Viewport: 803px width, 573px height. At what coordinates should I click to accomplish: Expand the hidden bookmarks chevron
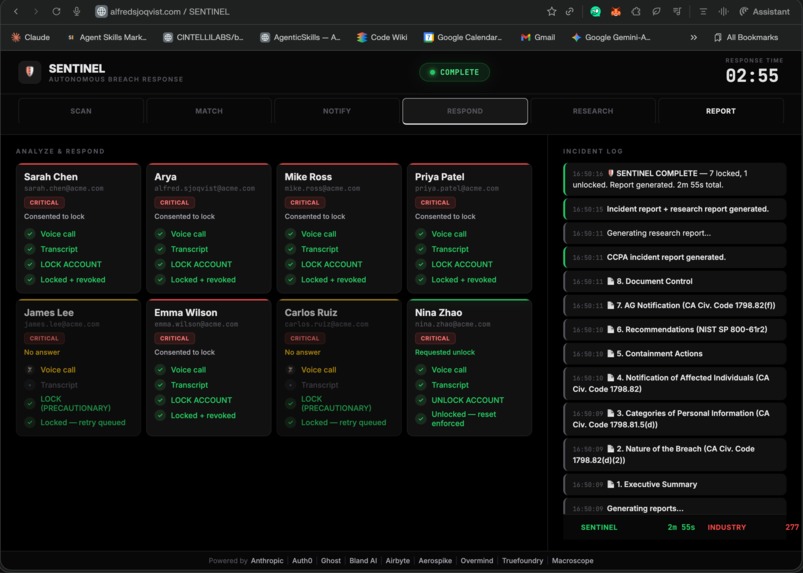click(x=693, y=37)
